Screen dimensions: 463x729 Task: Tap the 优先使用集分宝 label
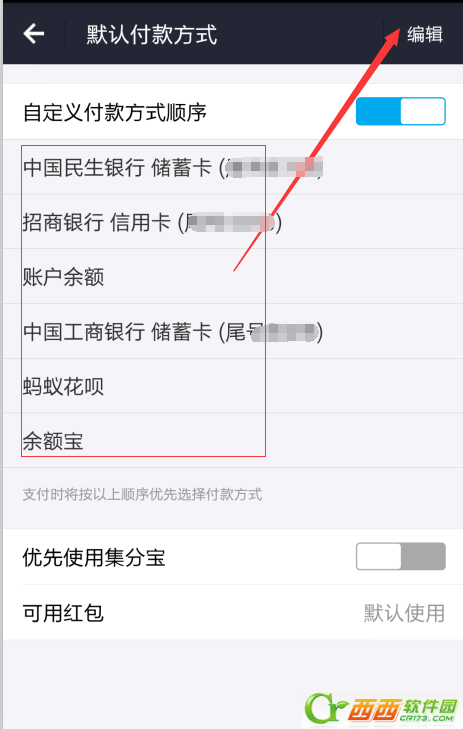[94, 557]
